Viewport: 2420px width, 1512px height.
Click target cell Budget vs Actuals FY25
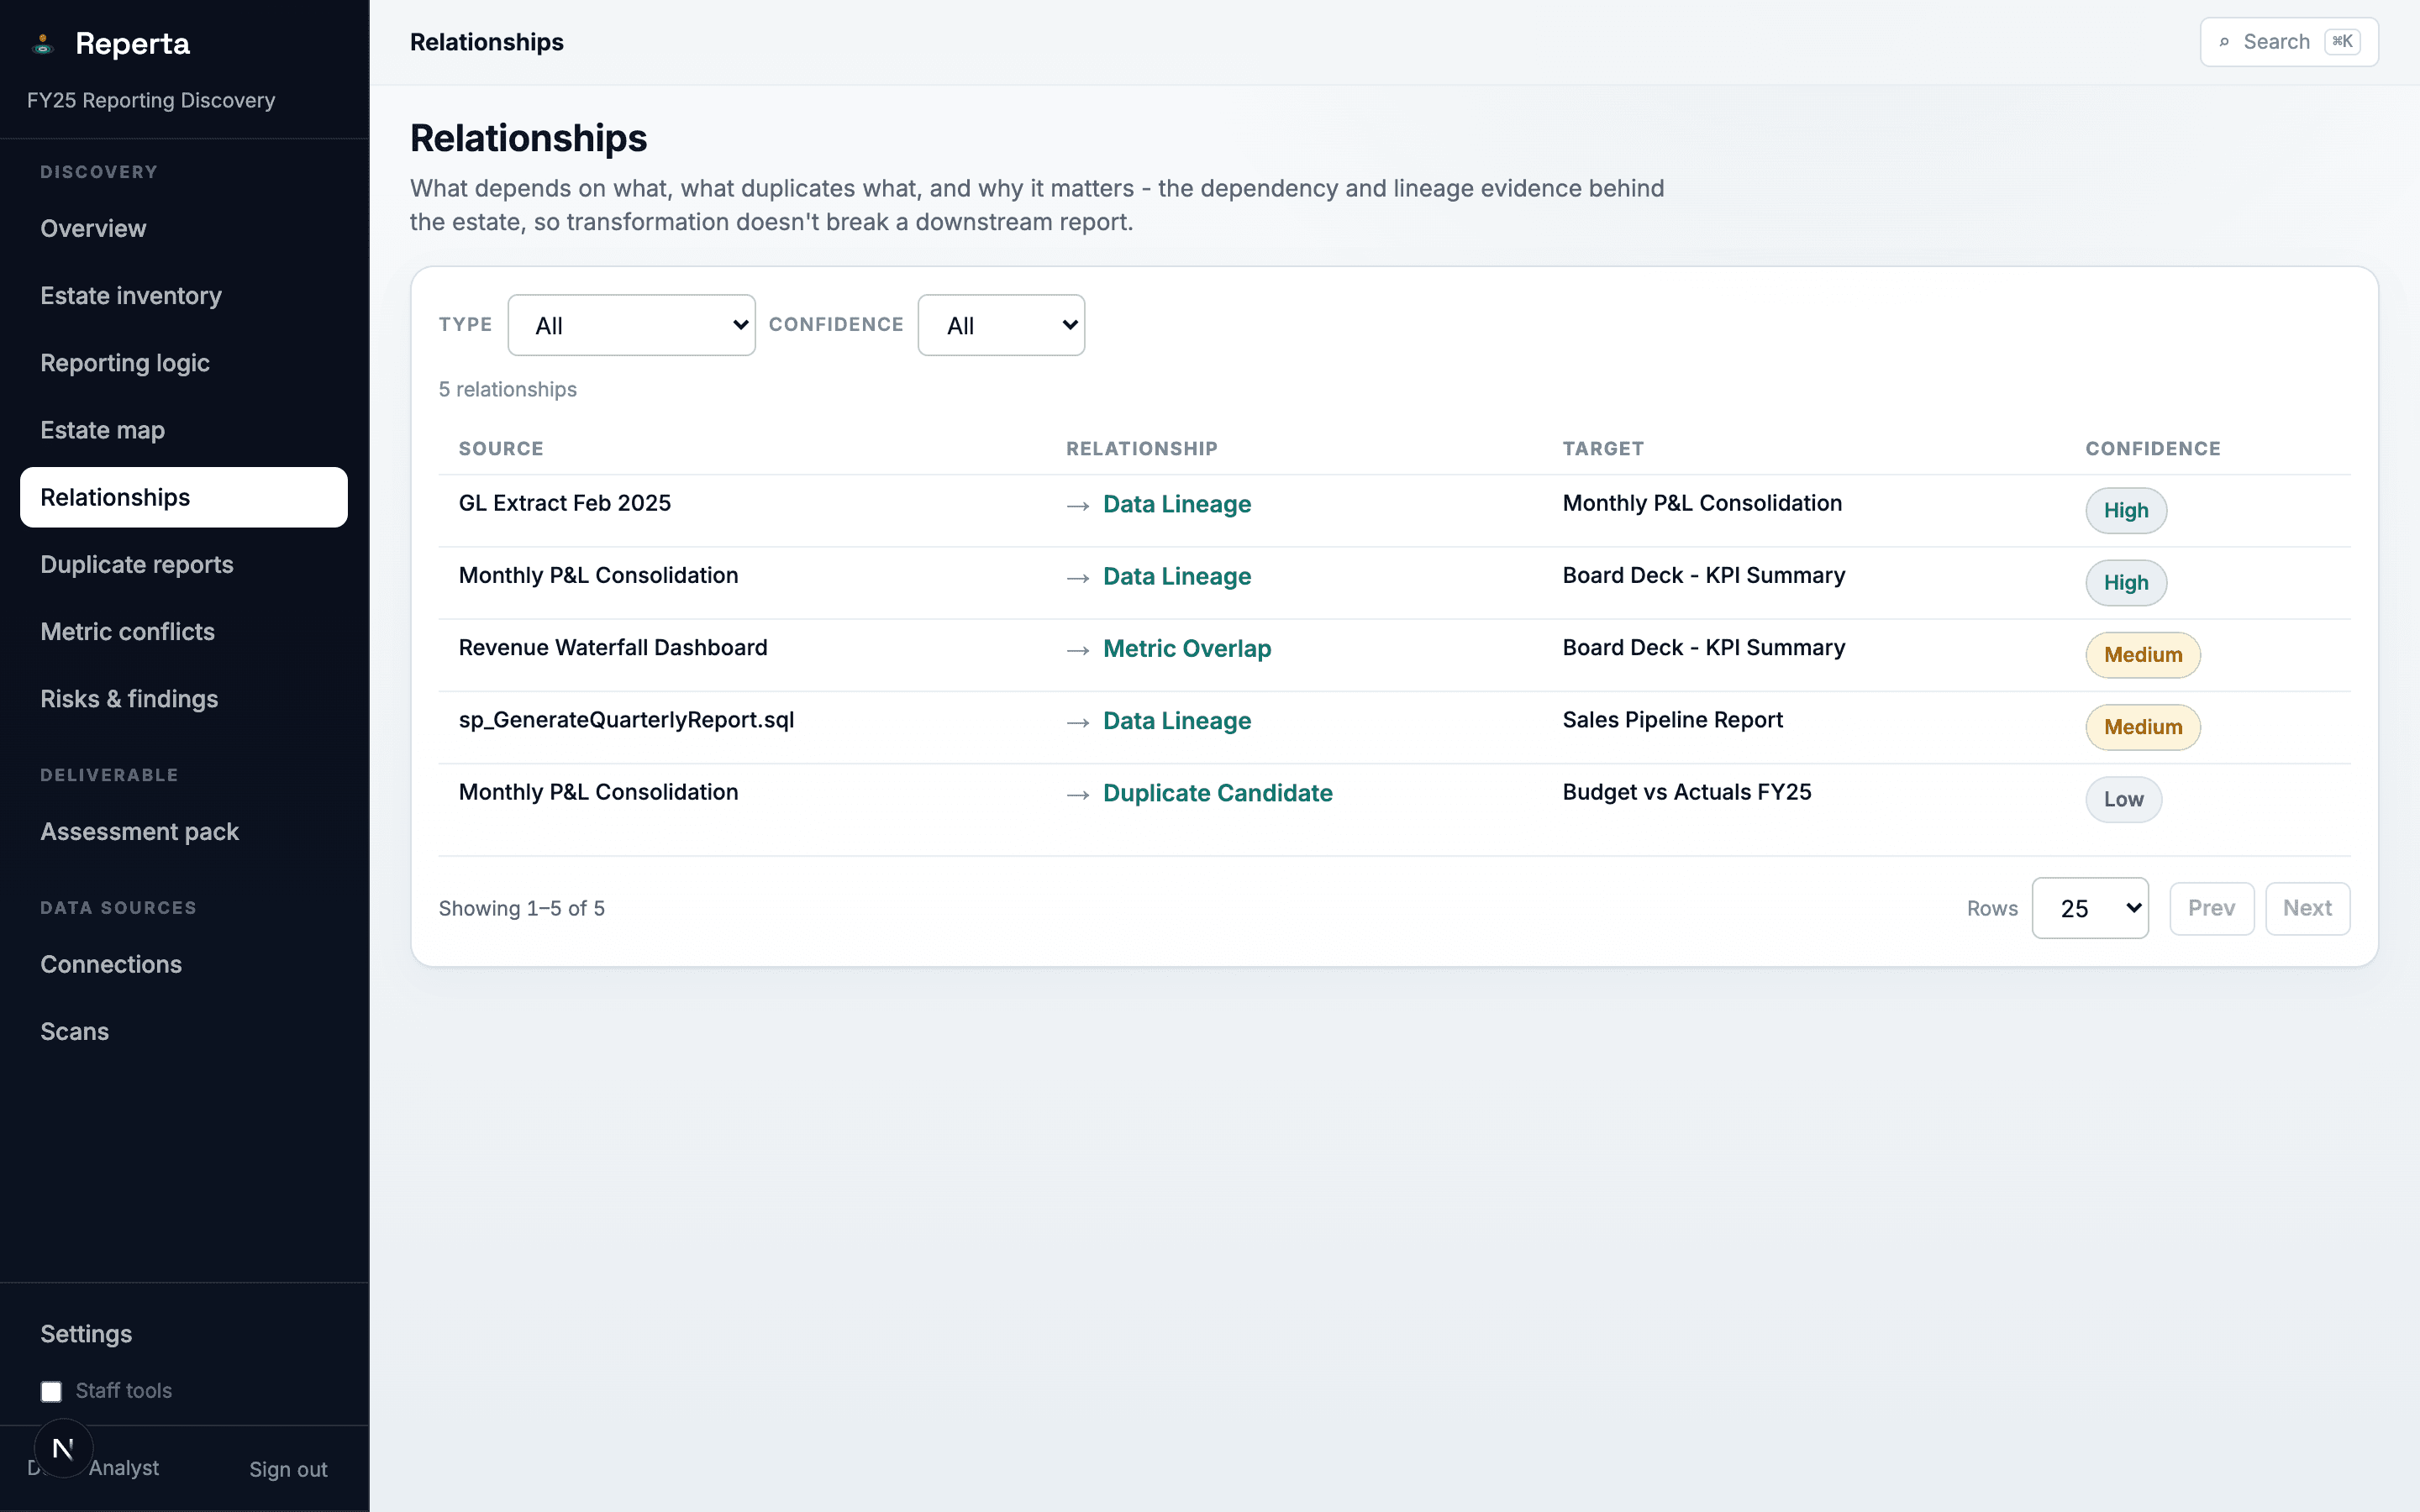1686,792
